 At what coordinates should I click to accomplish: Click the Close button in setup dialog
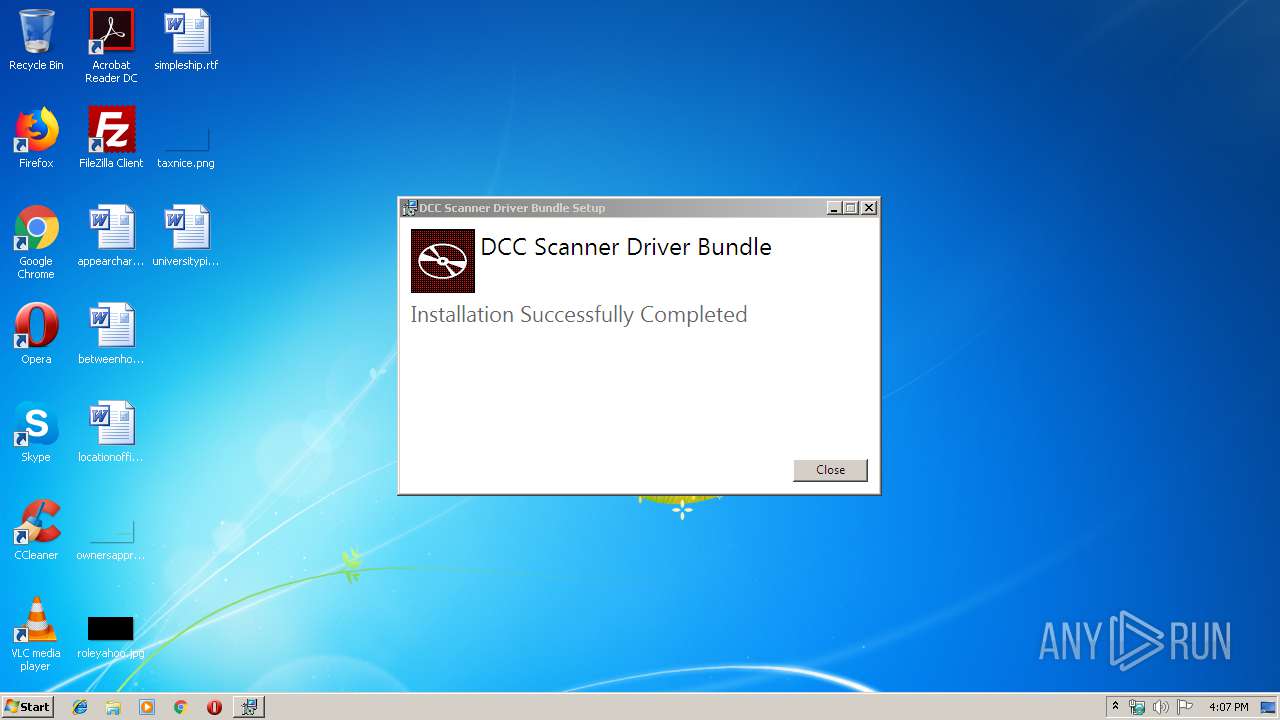830,470
